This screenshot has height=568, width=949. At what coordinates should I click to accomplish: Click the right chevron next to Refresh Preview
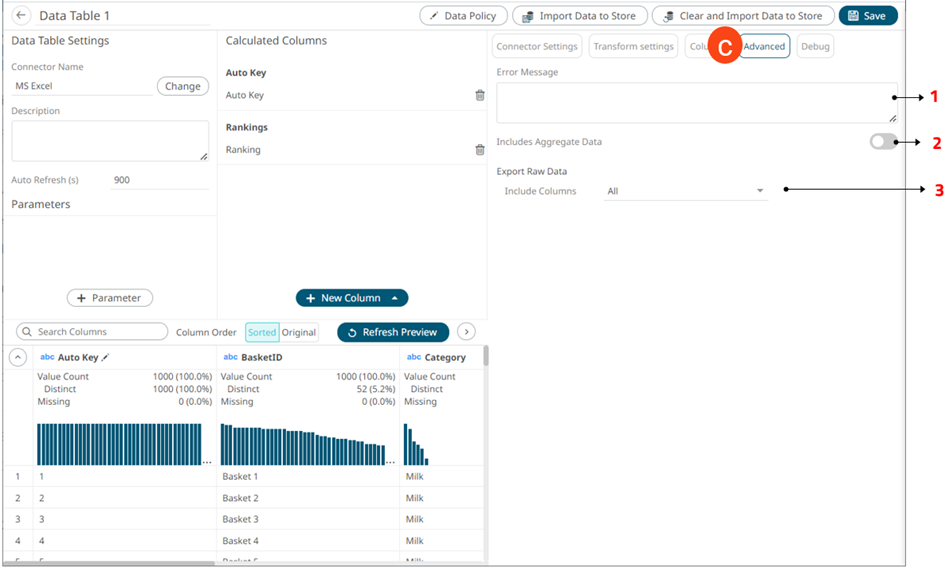[x=466, y=332]
